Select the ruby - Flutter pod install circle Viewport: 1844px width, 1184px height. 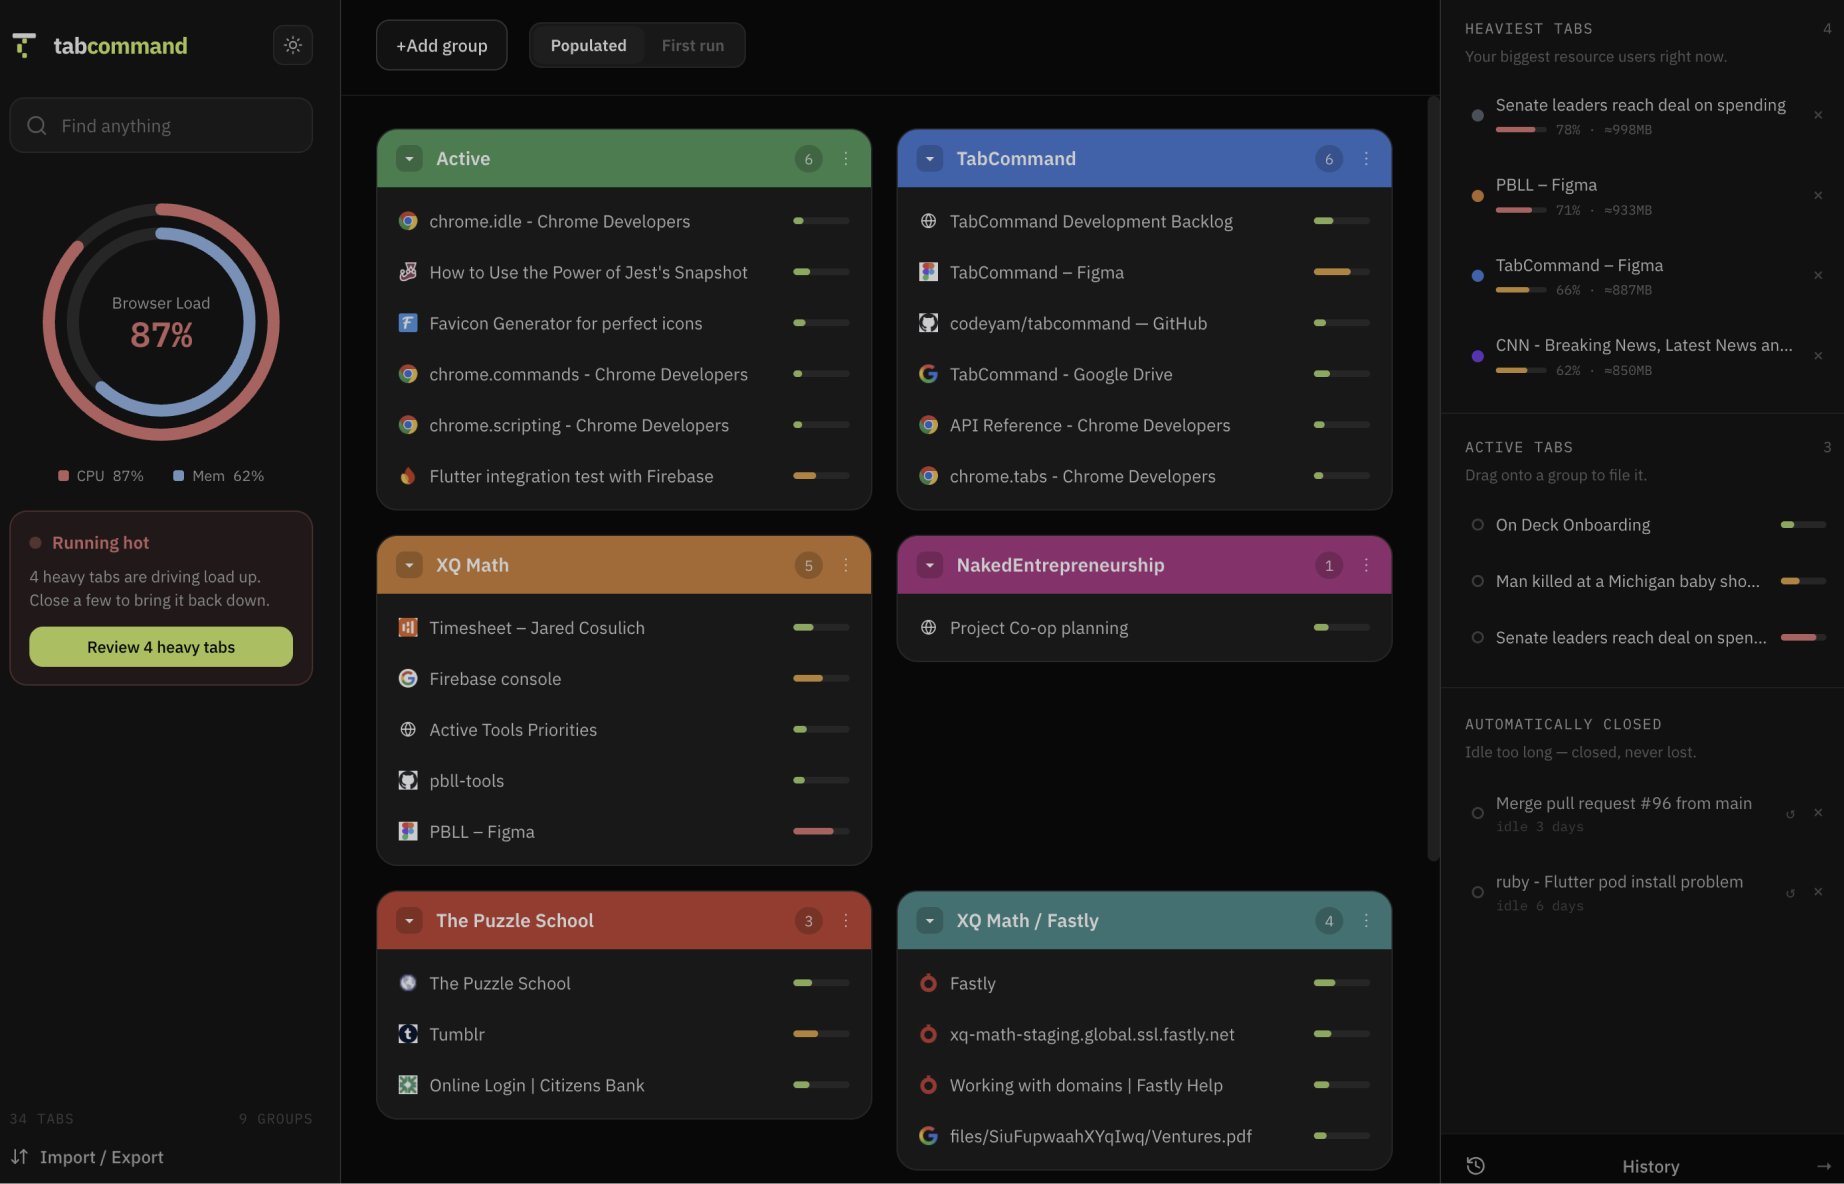pyautogui.click(x=1477, y=892)
